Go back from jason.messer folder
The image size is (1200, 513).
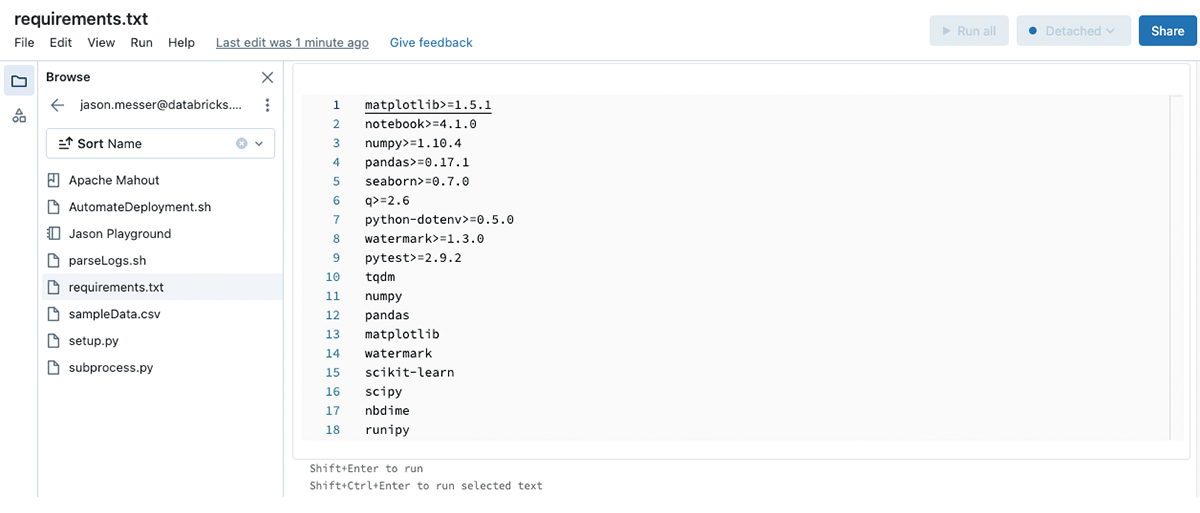coord(57,105)
